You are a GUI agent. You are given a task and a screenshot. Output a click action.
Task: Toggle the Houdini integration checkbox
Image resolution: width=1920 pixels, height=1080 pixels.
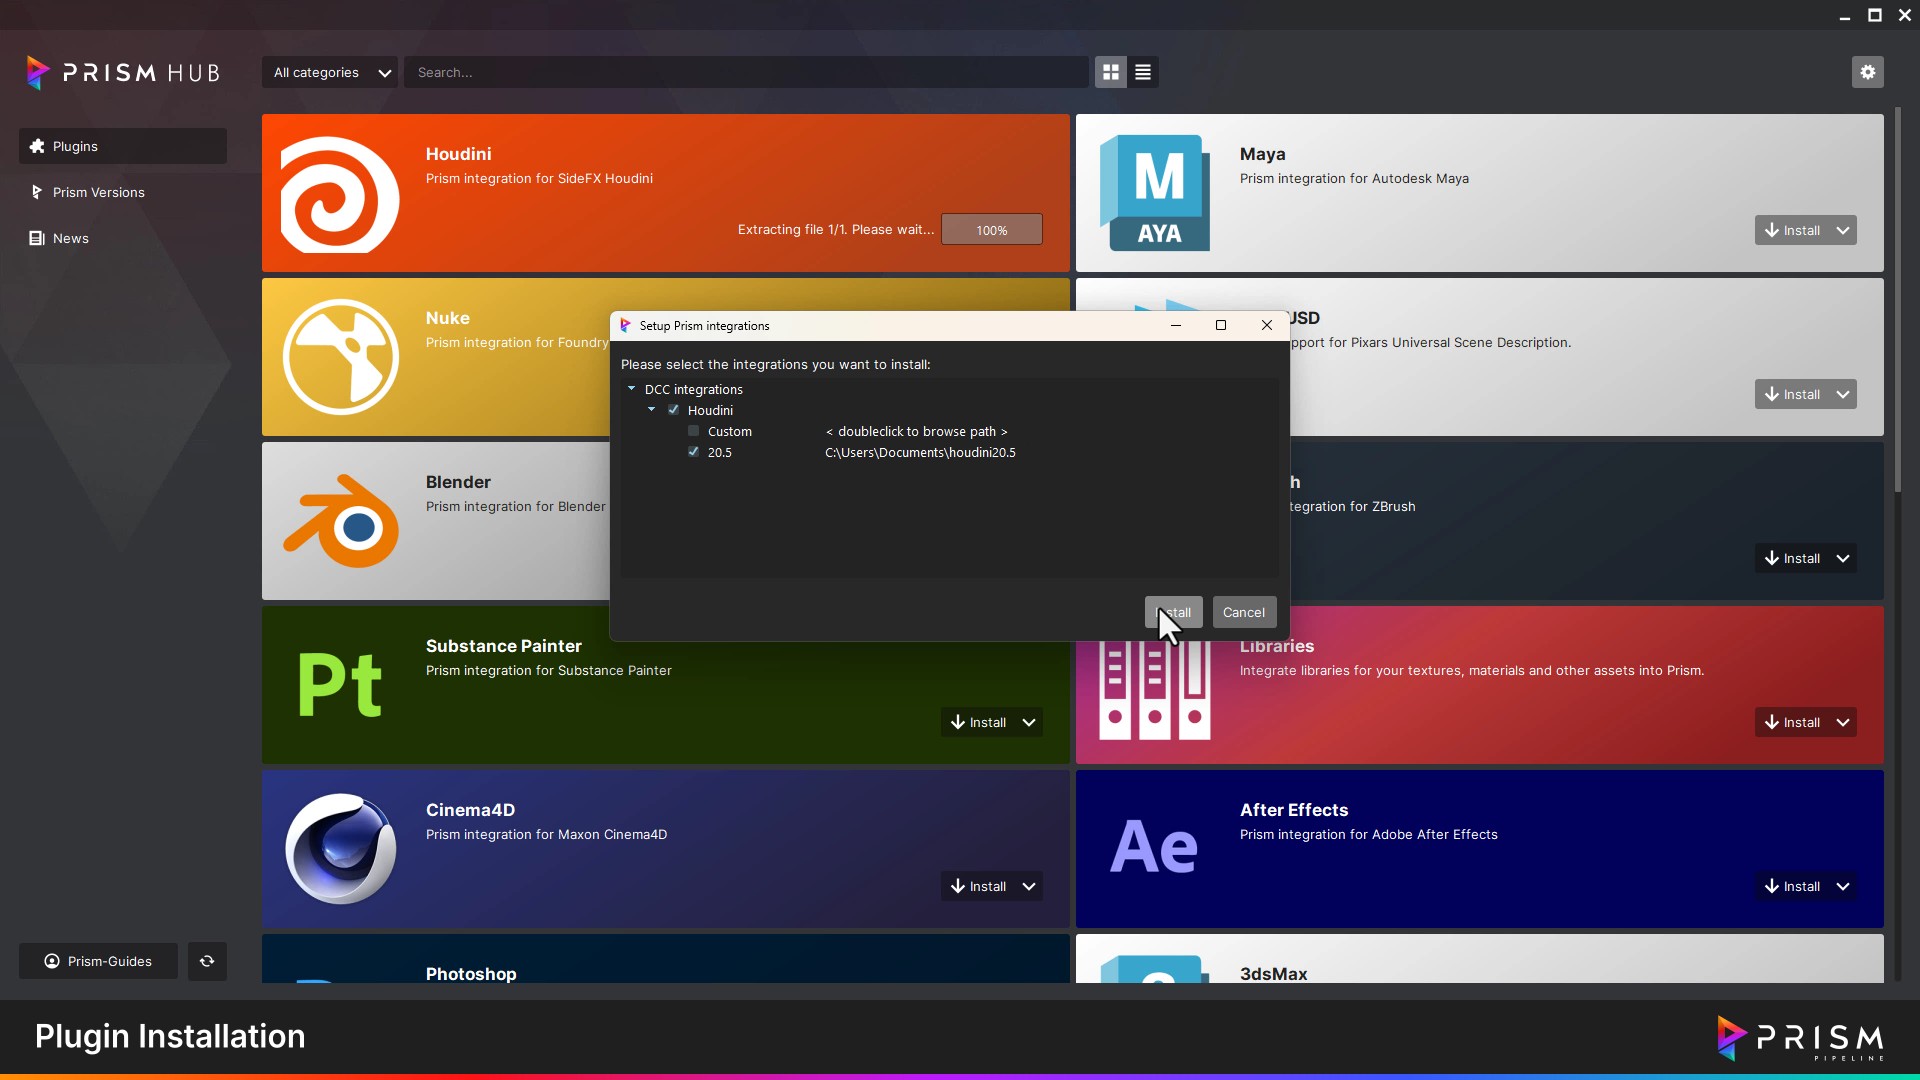pos(674,410)
